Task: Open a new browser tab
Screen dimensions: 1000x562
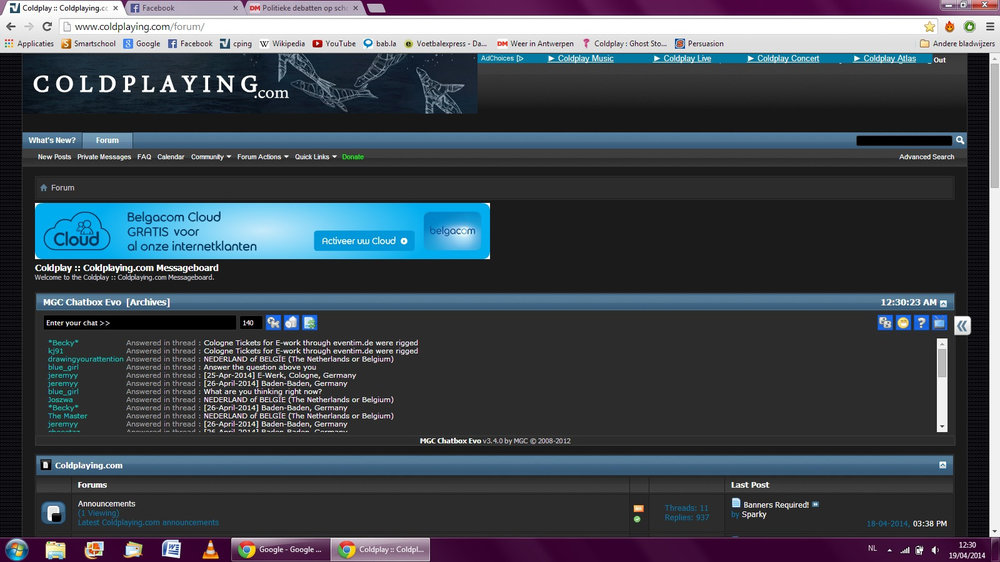Action: (376, 8)
